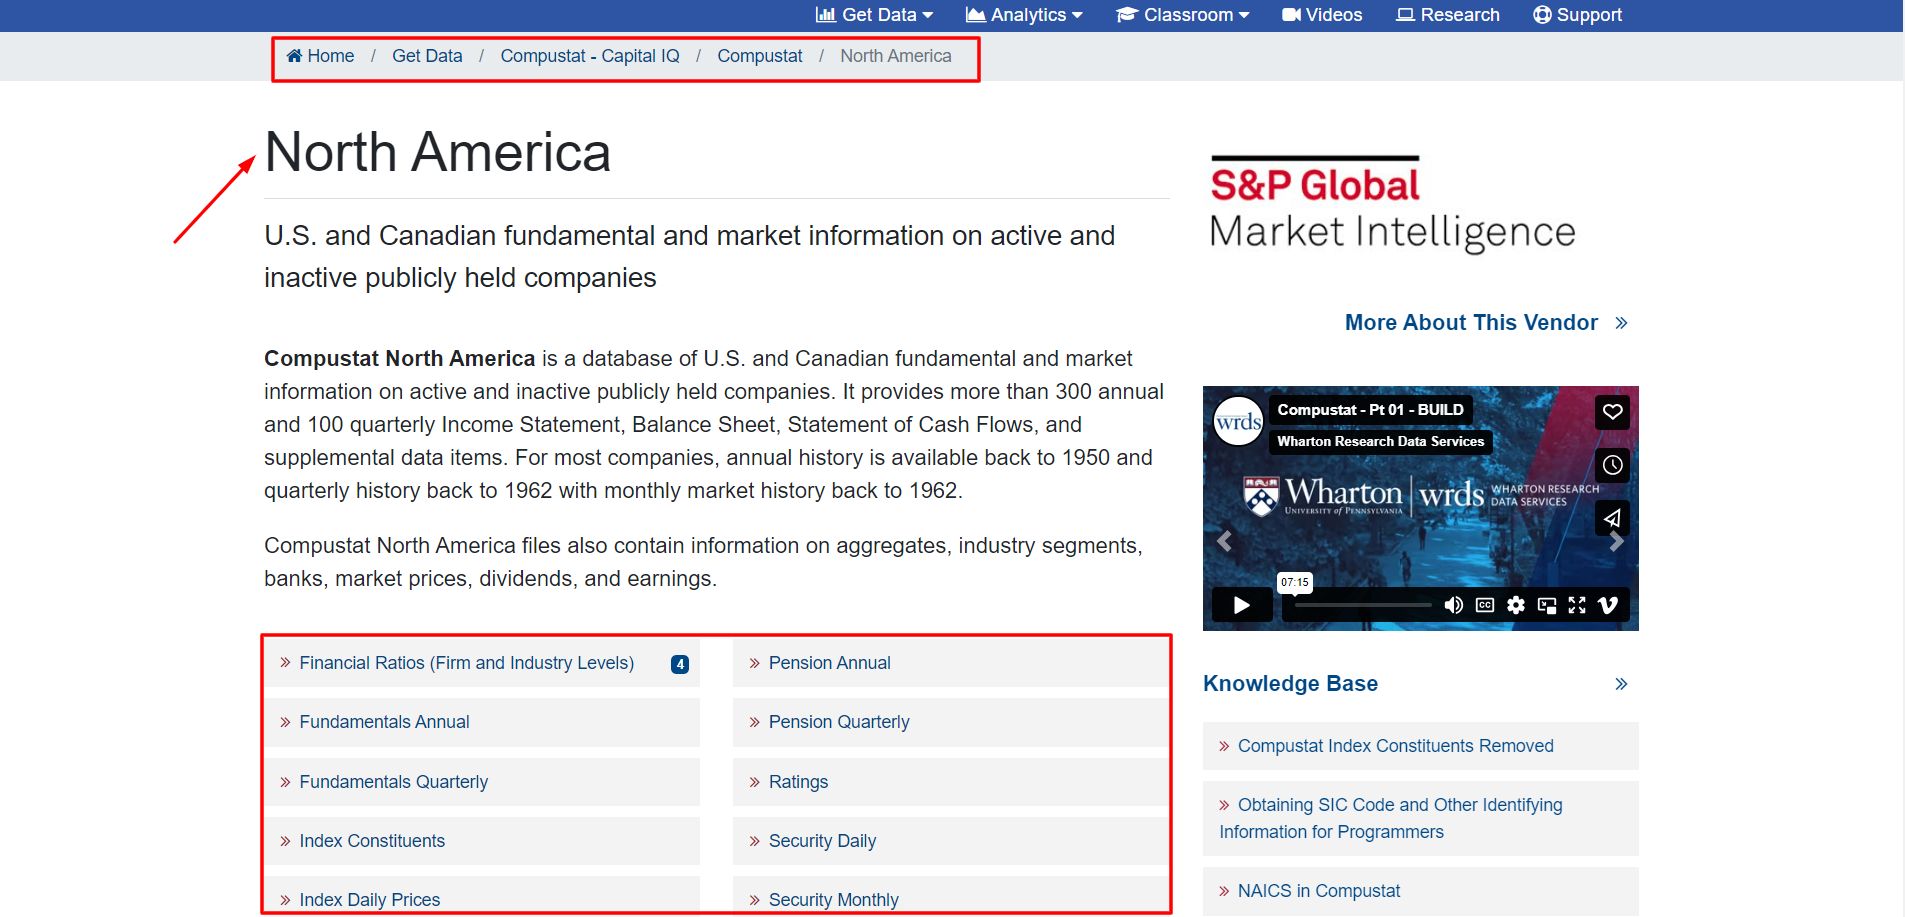Click the home icon in breadcrumb
Viewport: 1905px width, 917px height.
coord(294,56)
